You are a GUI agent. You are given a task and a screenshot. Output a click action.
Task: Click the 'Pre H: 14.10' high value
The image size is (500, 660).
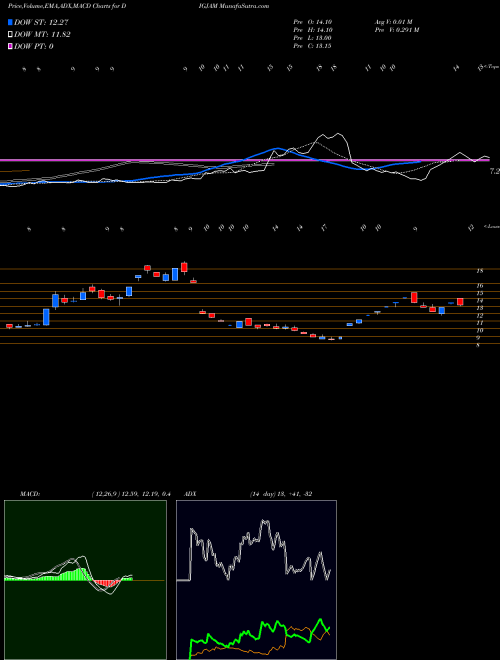click(x=312, y=30)
